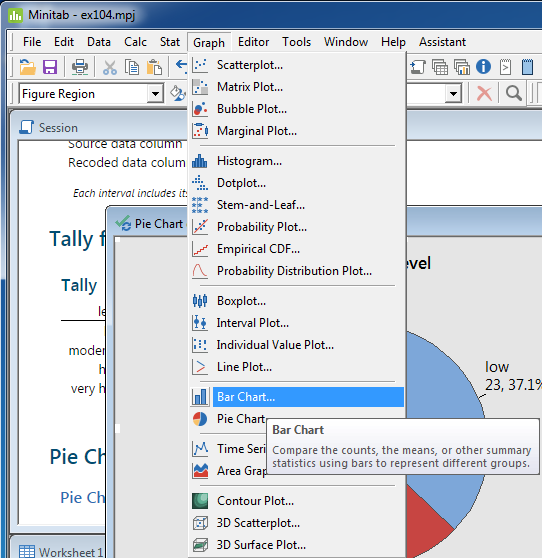Click the Pie Chart icon in Graph menu

tap(200, 419)
